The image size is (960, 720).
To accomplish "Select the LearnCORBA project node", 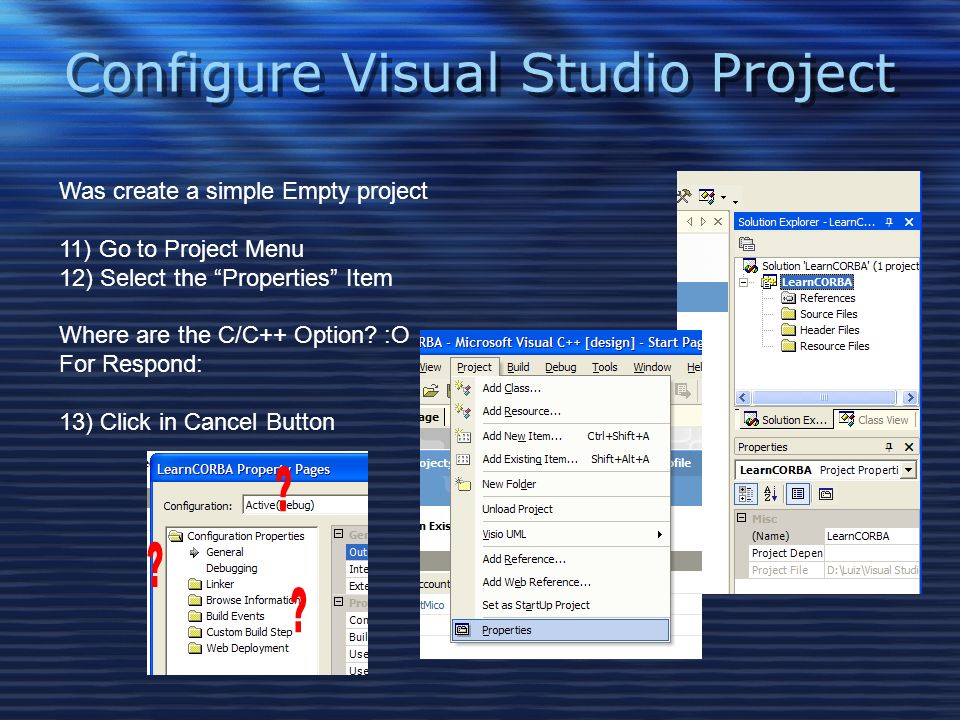I will [817, 282].
